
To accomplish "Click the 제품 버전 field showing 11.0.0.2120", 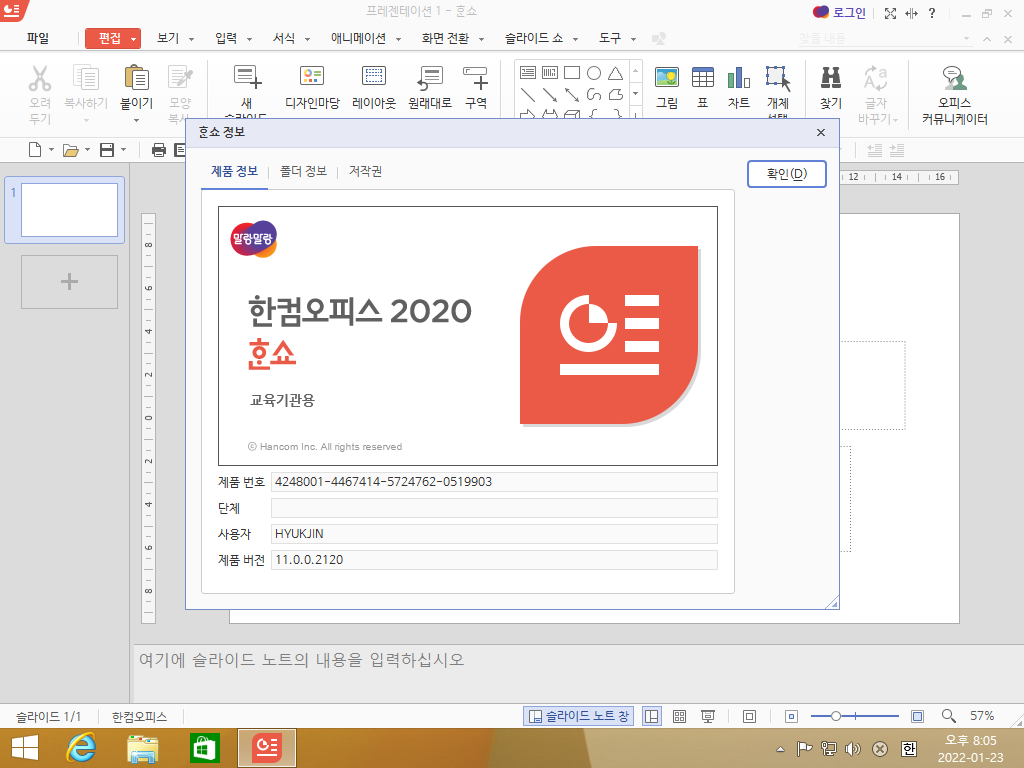I will pos(494,560).
